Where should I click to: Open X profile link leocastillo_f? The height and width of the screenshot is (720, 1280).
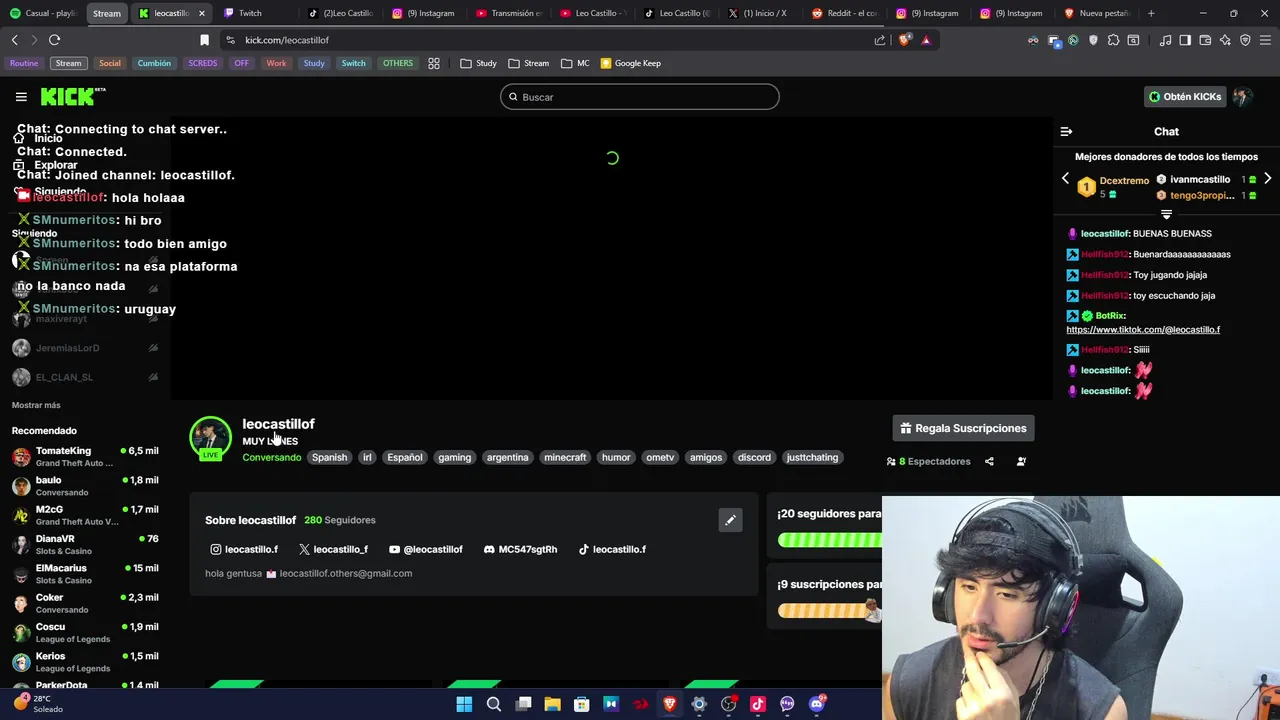click(x=333, y=549)
